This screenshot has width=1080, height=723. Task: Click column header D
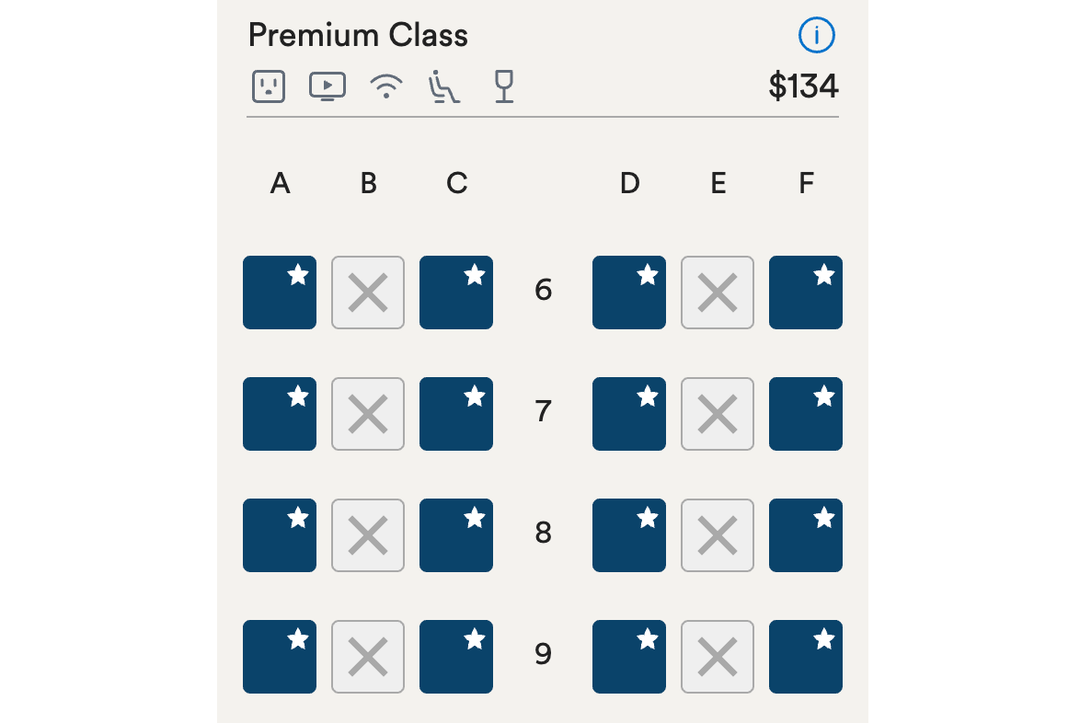tap(629, 183)
